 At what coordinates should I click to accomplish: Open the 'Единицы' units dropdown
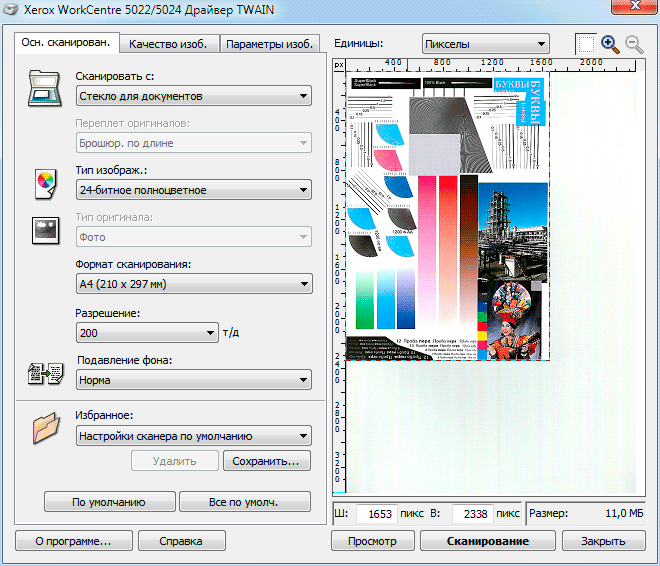484,44
